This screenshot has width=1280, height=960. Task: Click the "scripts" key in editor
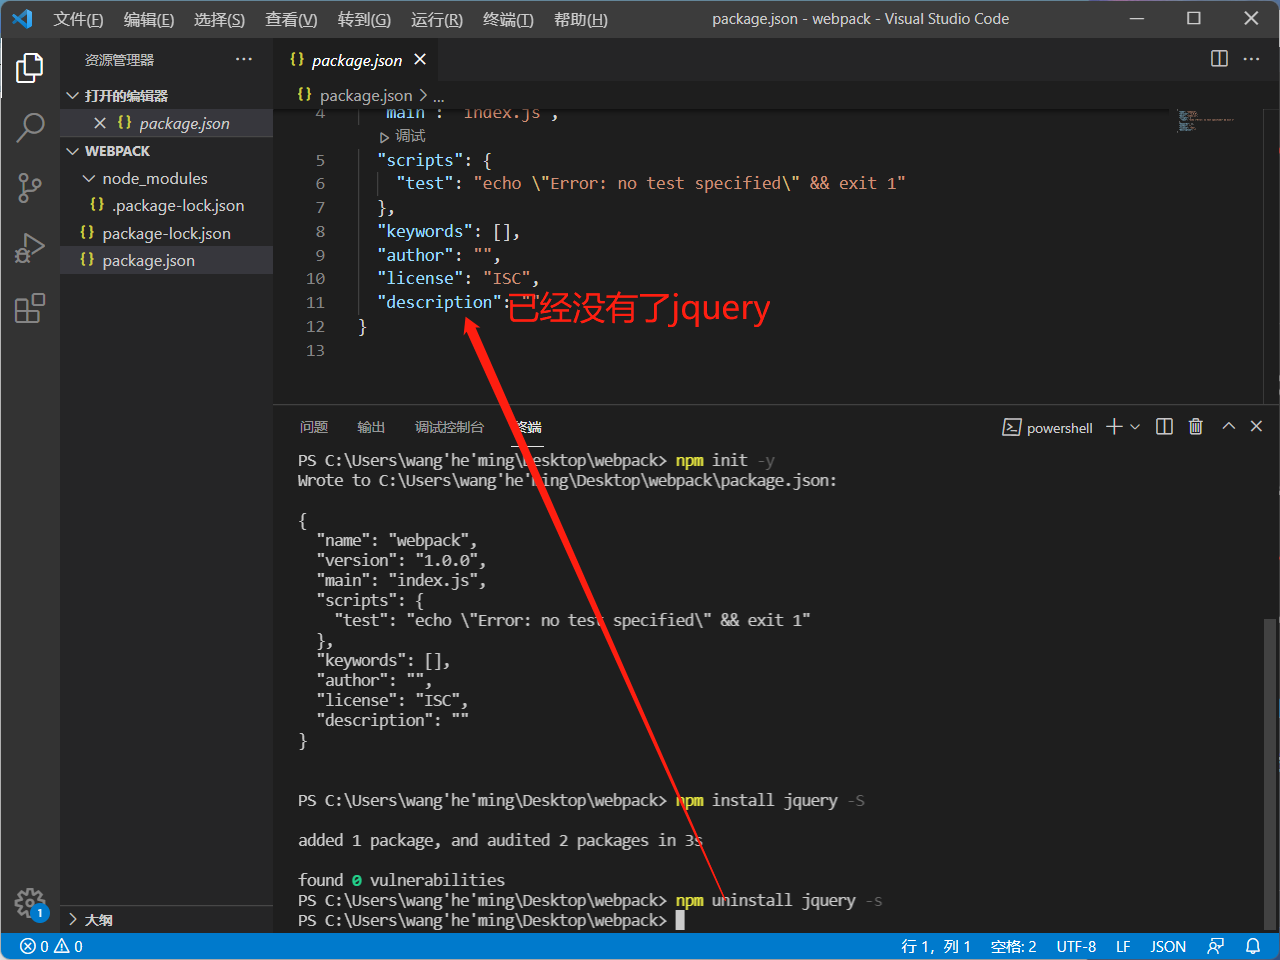pos(420,160)
